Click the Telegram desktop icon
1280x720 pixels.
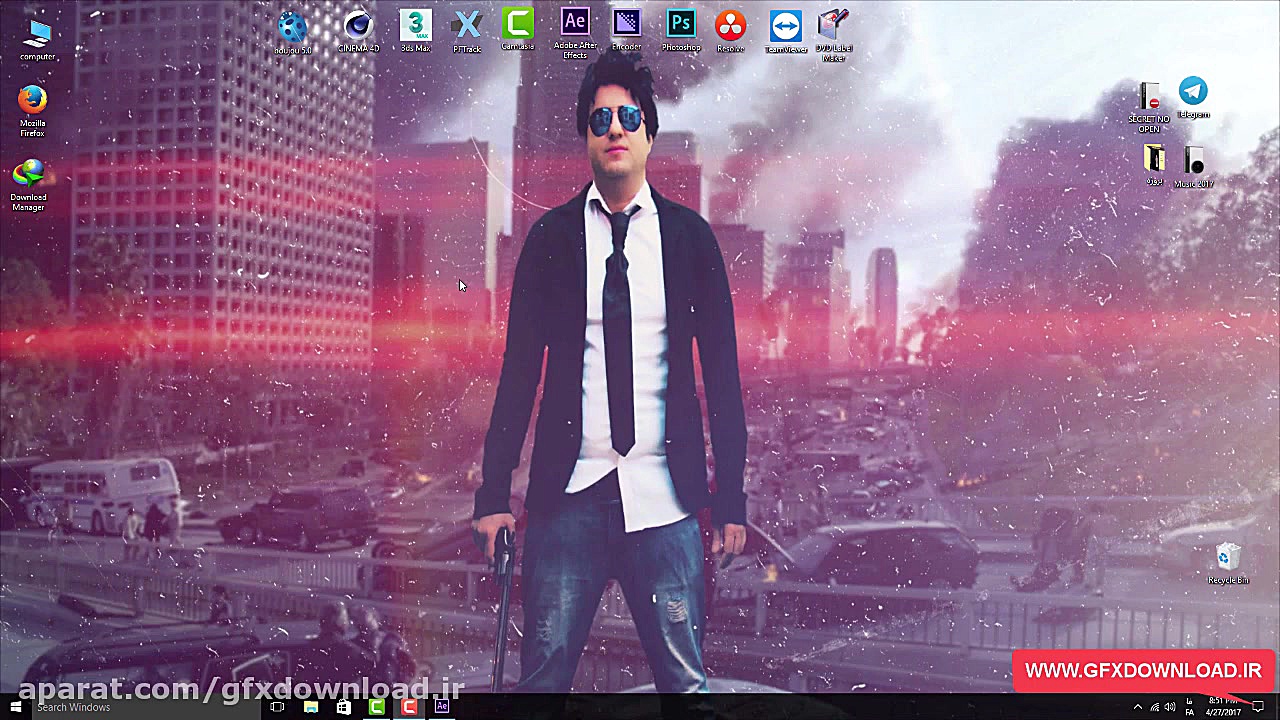click(1193, 92)
